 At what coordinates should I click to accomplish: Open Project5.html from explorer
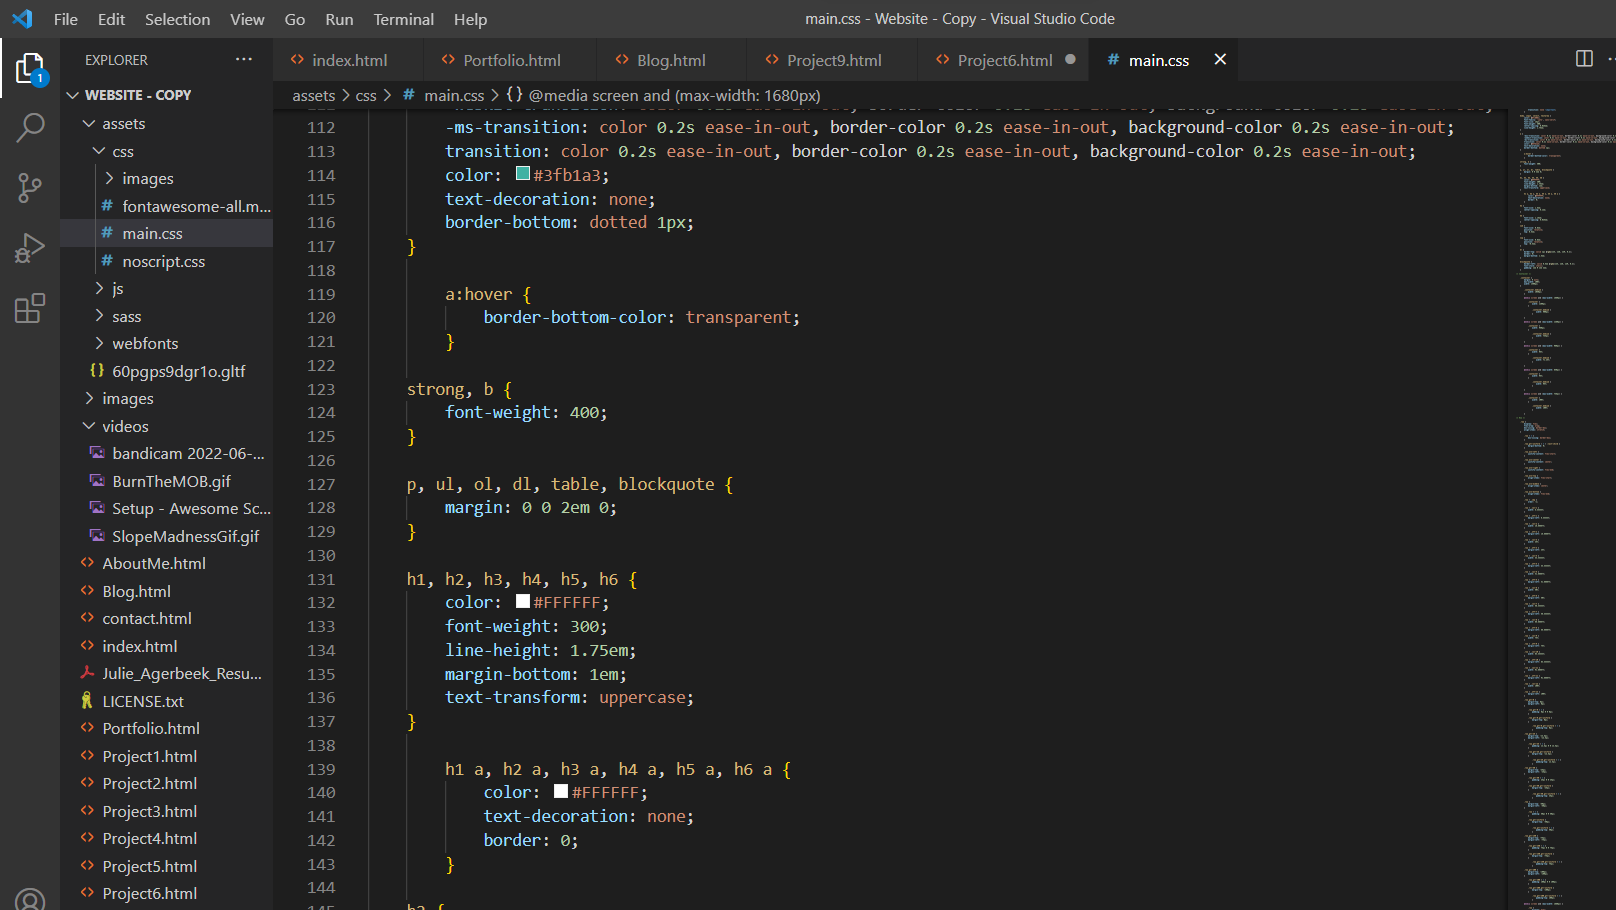point(166,866)
